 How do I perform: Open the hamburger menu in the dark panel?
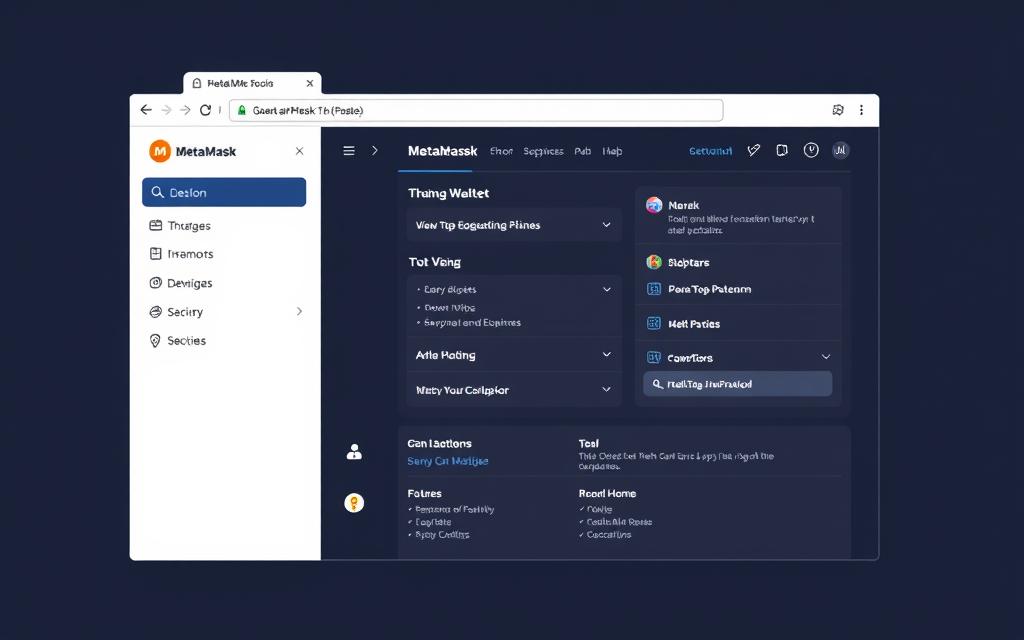tap(349, 151)
